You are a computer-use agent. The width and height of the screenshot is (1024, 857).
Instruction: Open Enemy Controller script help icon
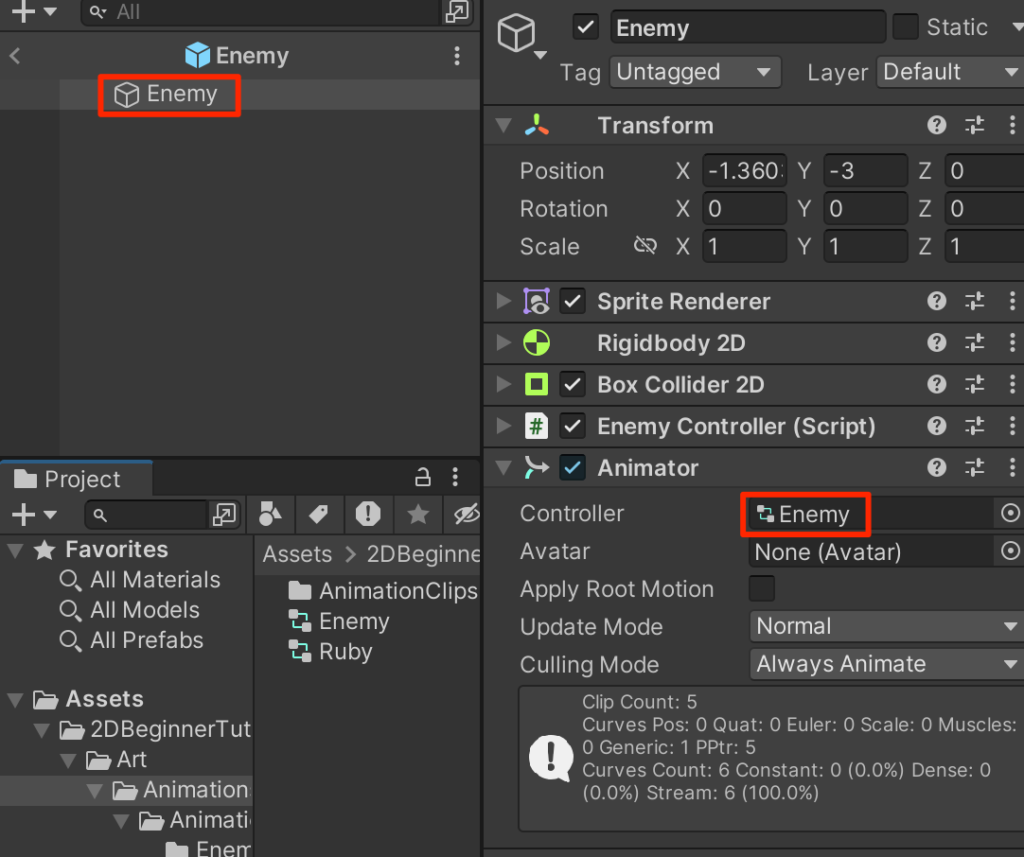[936, 427]
